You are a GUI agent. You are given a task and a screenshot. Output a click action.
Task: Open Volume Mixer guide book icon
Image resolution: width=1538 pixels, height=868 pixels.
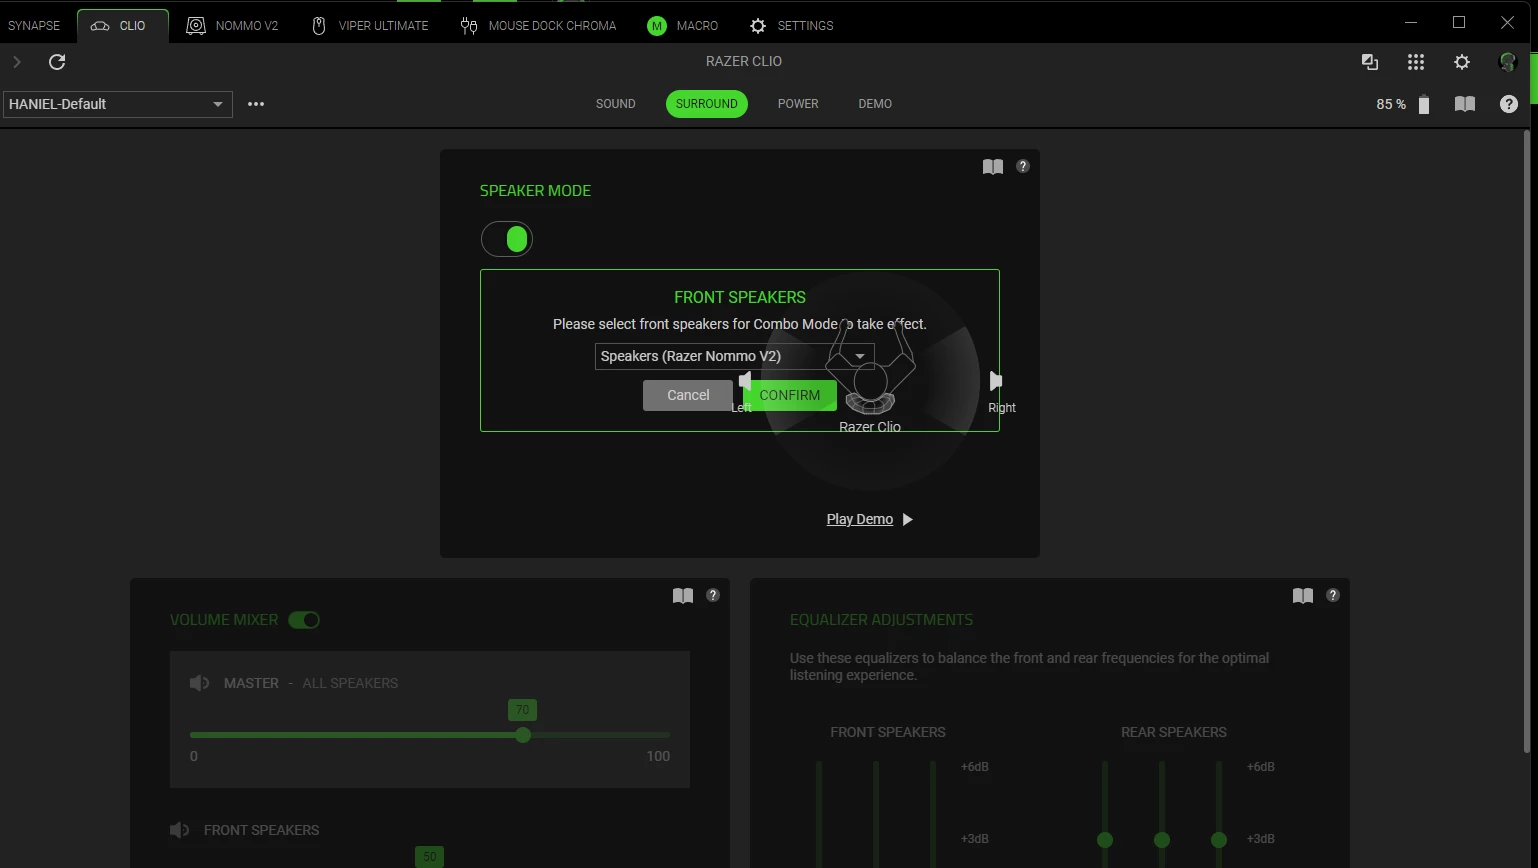(683, 596)
